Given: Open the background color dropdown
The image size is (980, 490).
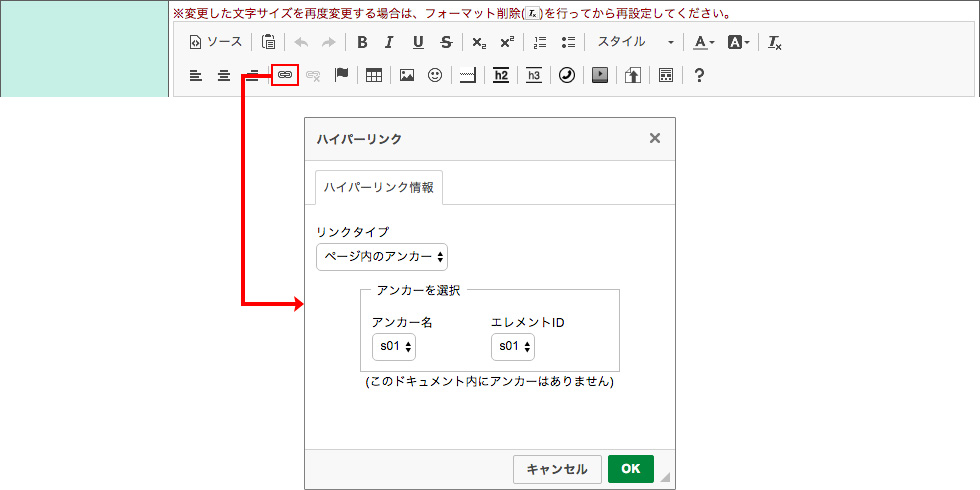Looking at the screenshot, I should (738, 42).
